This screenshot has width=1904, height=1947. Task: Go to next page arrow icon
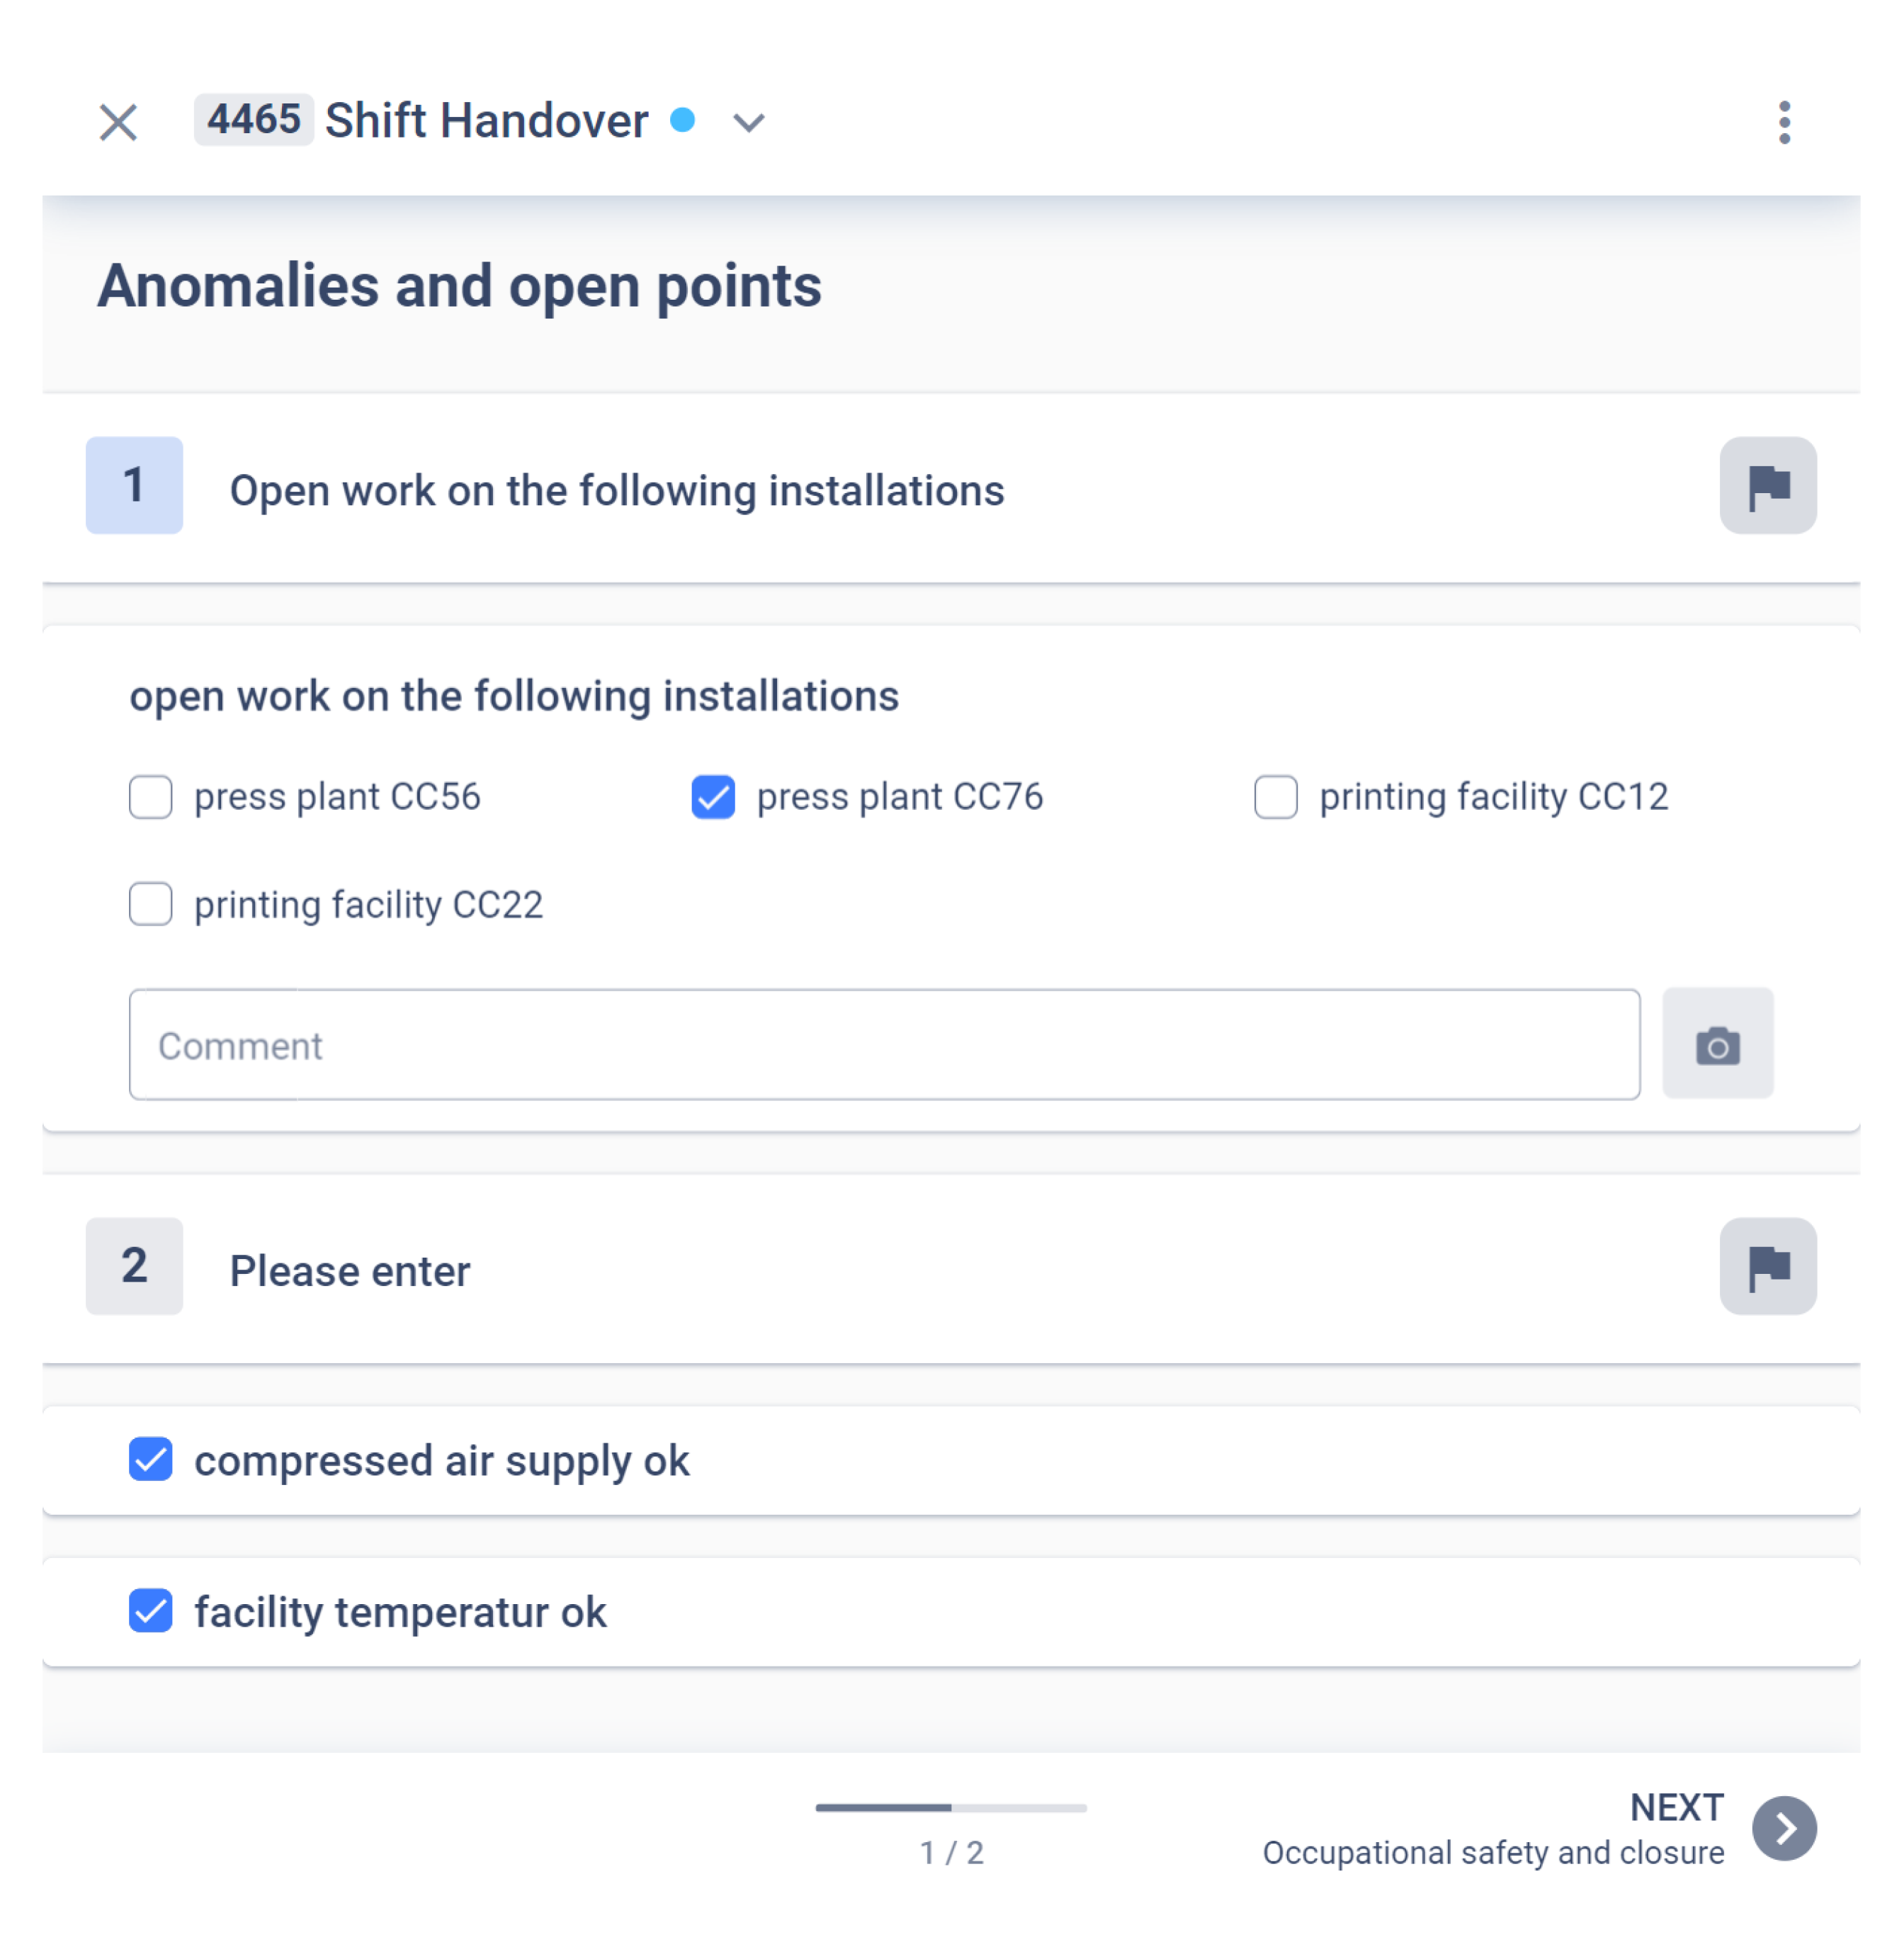(x=1784, y=1828)
